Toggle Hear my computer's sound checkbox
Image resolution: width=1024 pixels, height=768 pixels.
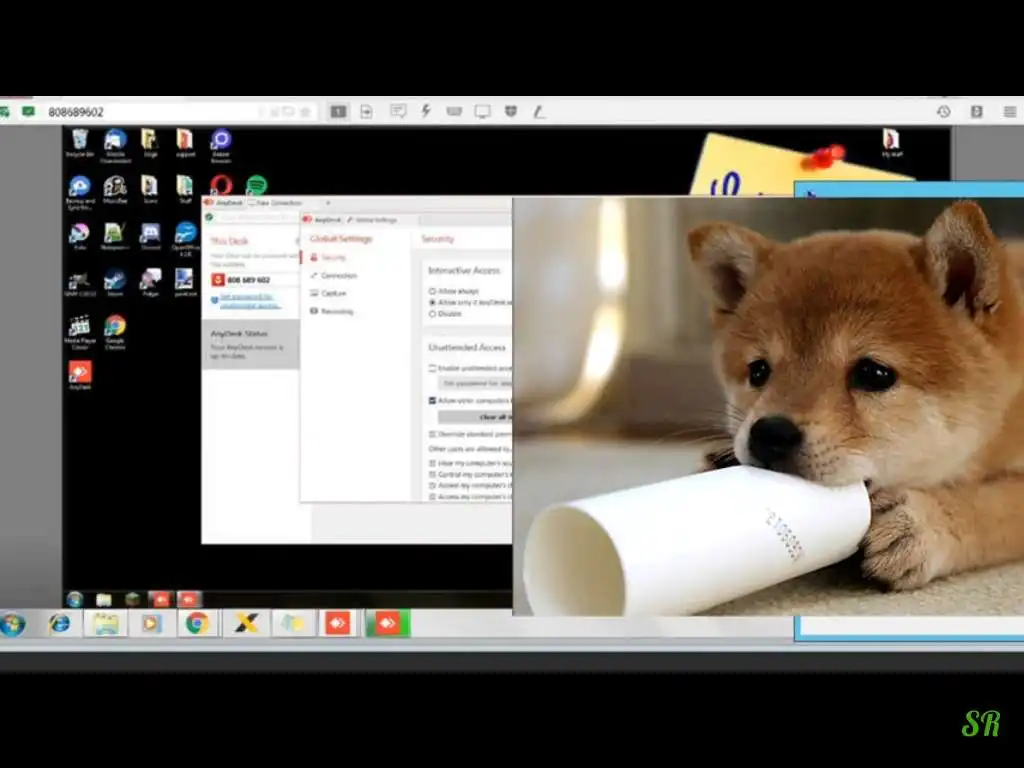(x=432, y=463)
